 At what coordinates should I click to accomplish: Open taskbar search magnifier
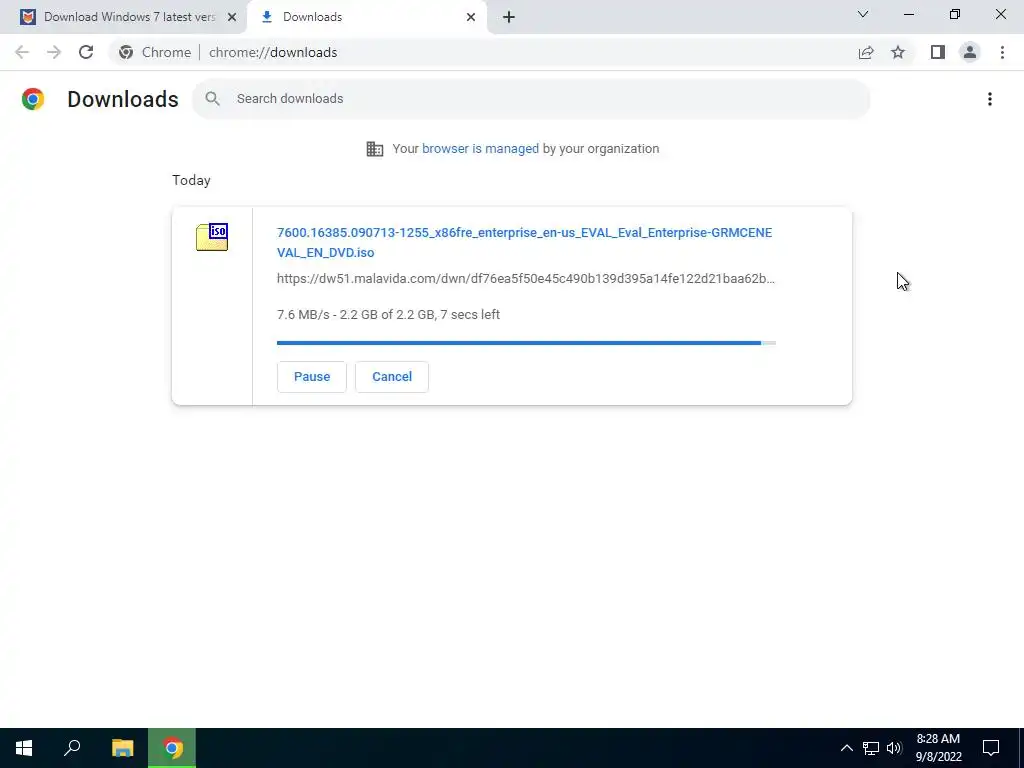(x=72, y=748)
